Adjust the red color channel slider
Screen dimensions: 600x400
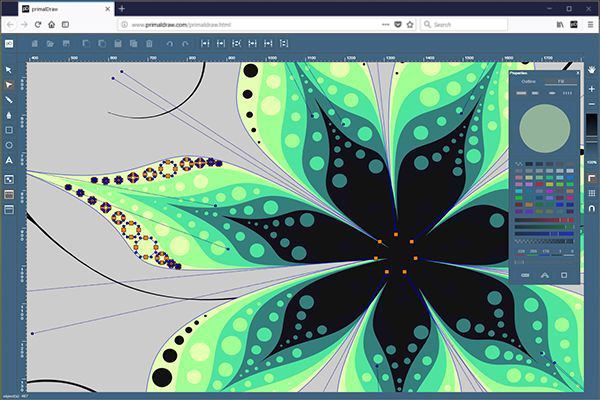(x=544, y=220)
